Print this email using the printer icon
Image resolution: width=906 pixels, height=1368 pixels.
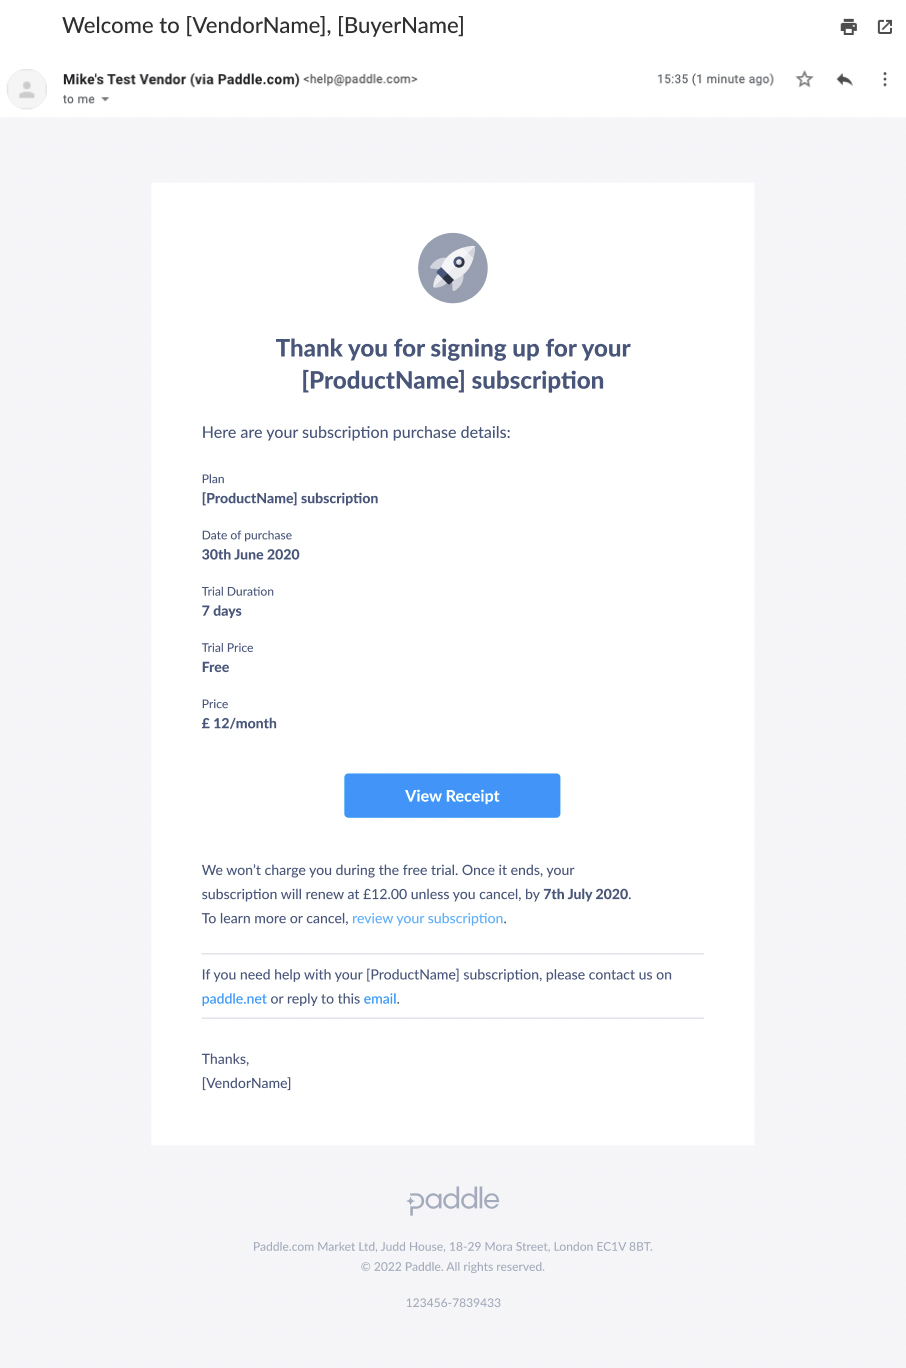pyautogui.click(x=848, y=27)
